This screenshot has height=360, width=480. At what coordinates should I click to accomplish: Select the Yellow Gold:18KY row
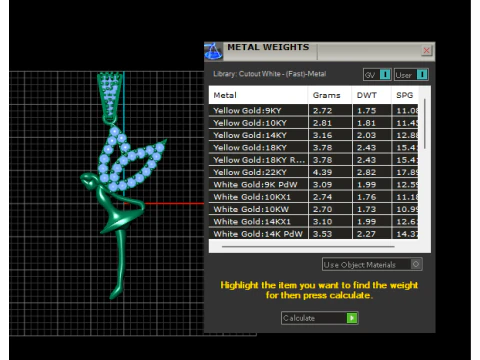pyautogui.click(x=313, y=148)
